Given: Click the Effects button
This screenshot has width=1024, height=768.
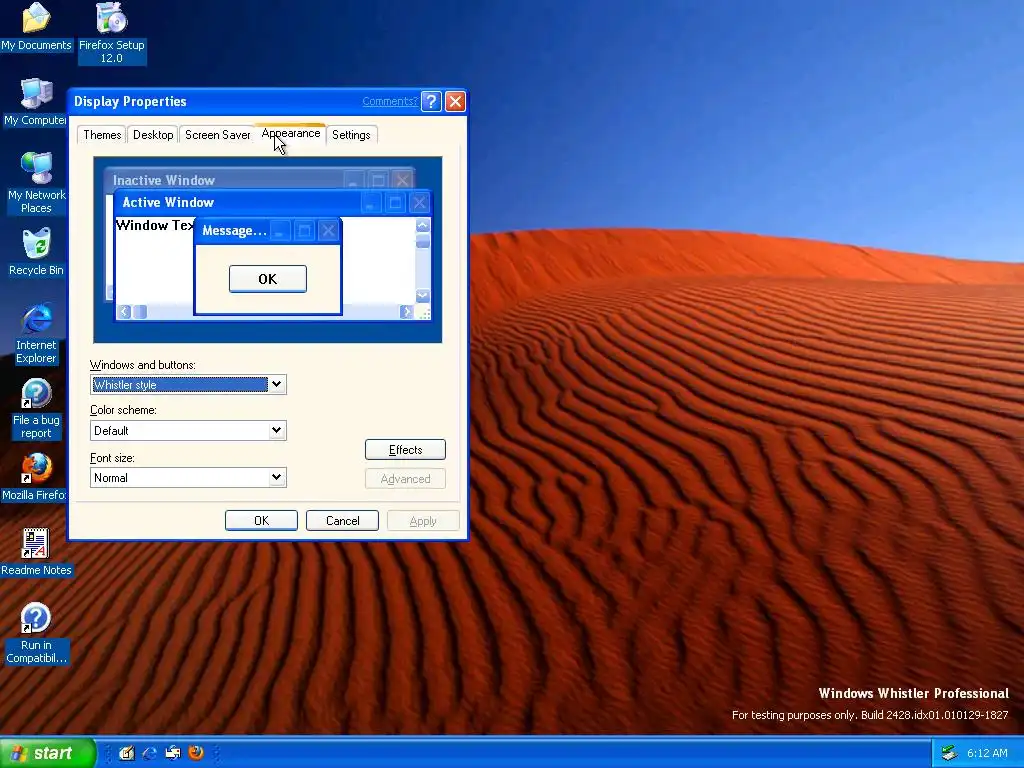Looking at the screenshot, I should point(406,450).
